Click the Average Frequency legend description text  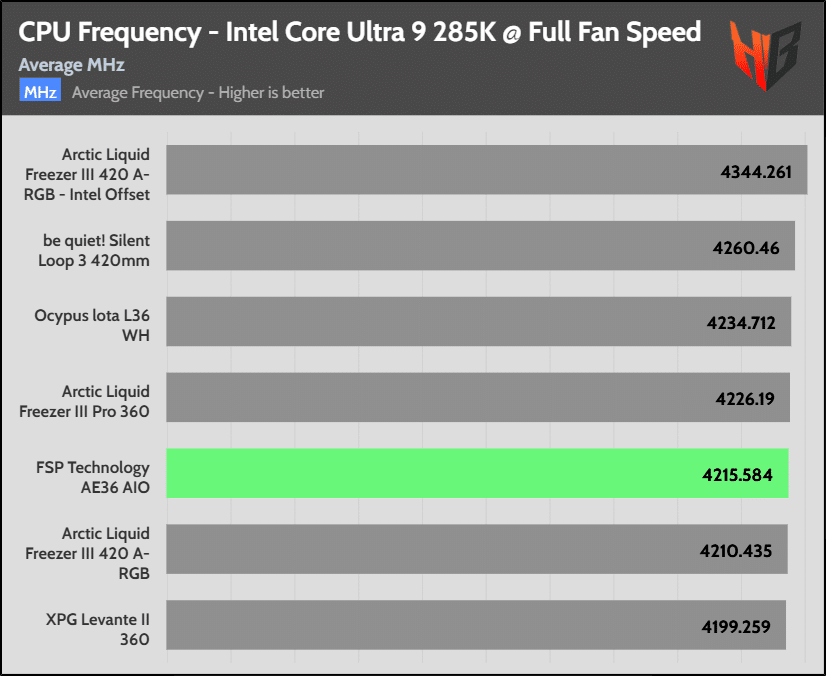pos(198,93)
